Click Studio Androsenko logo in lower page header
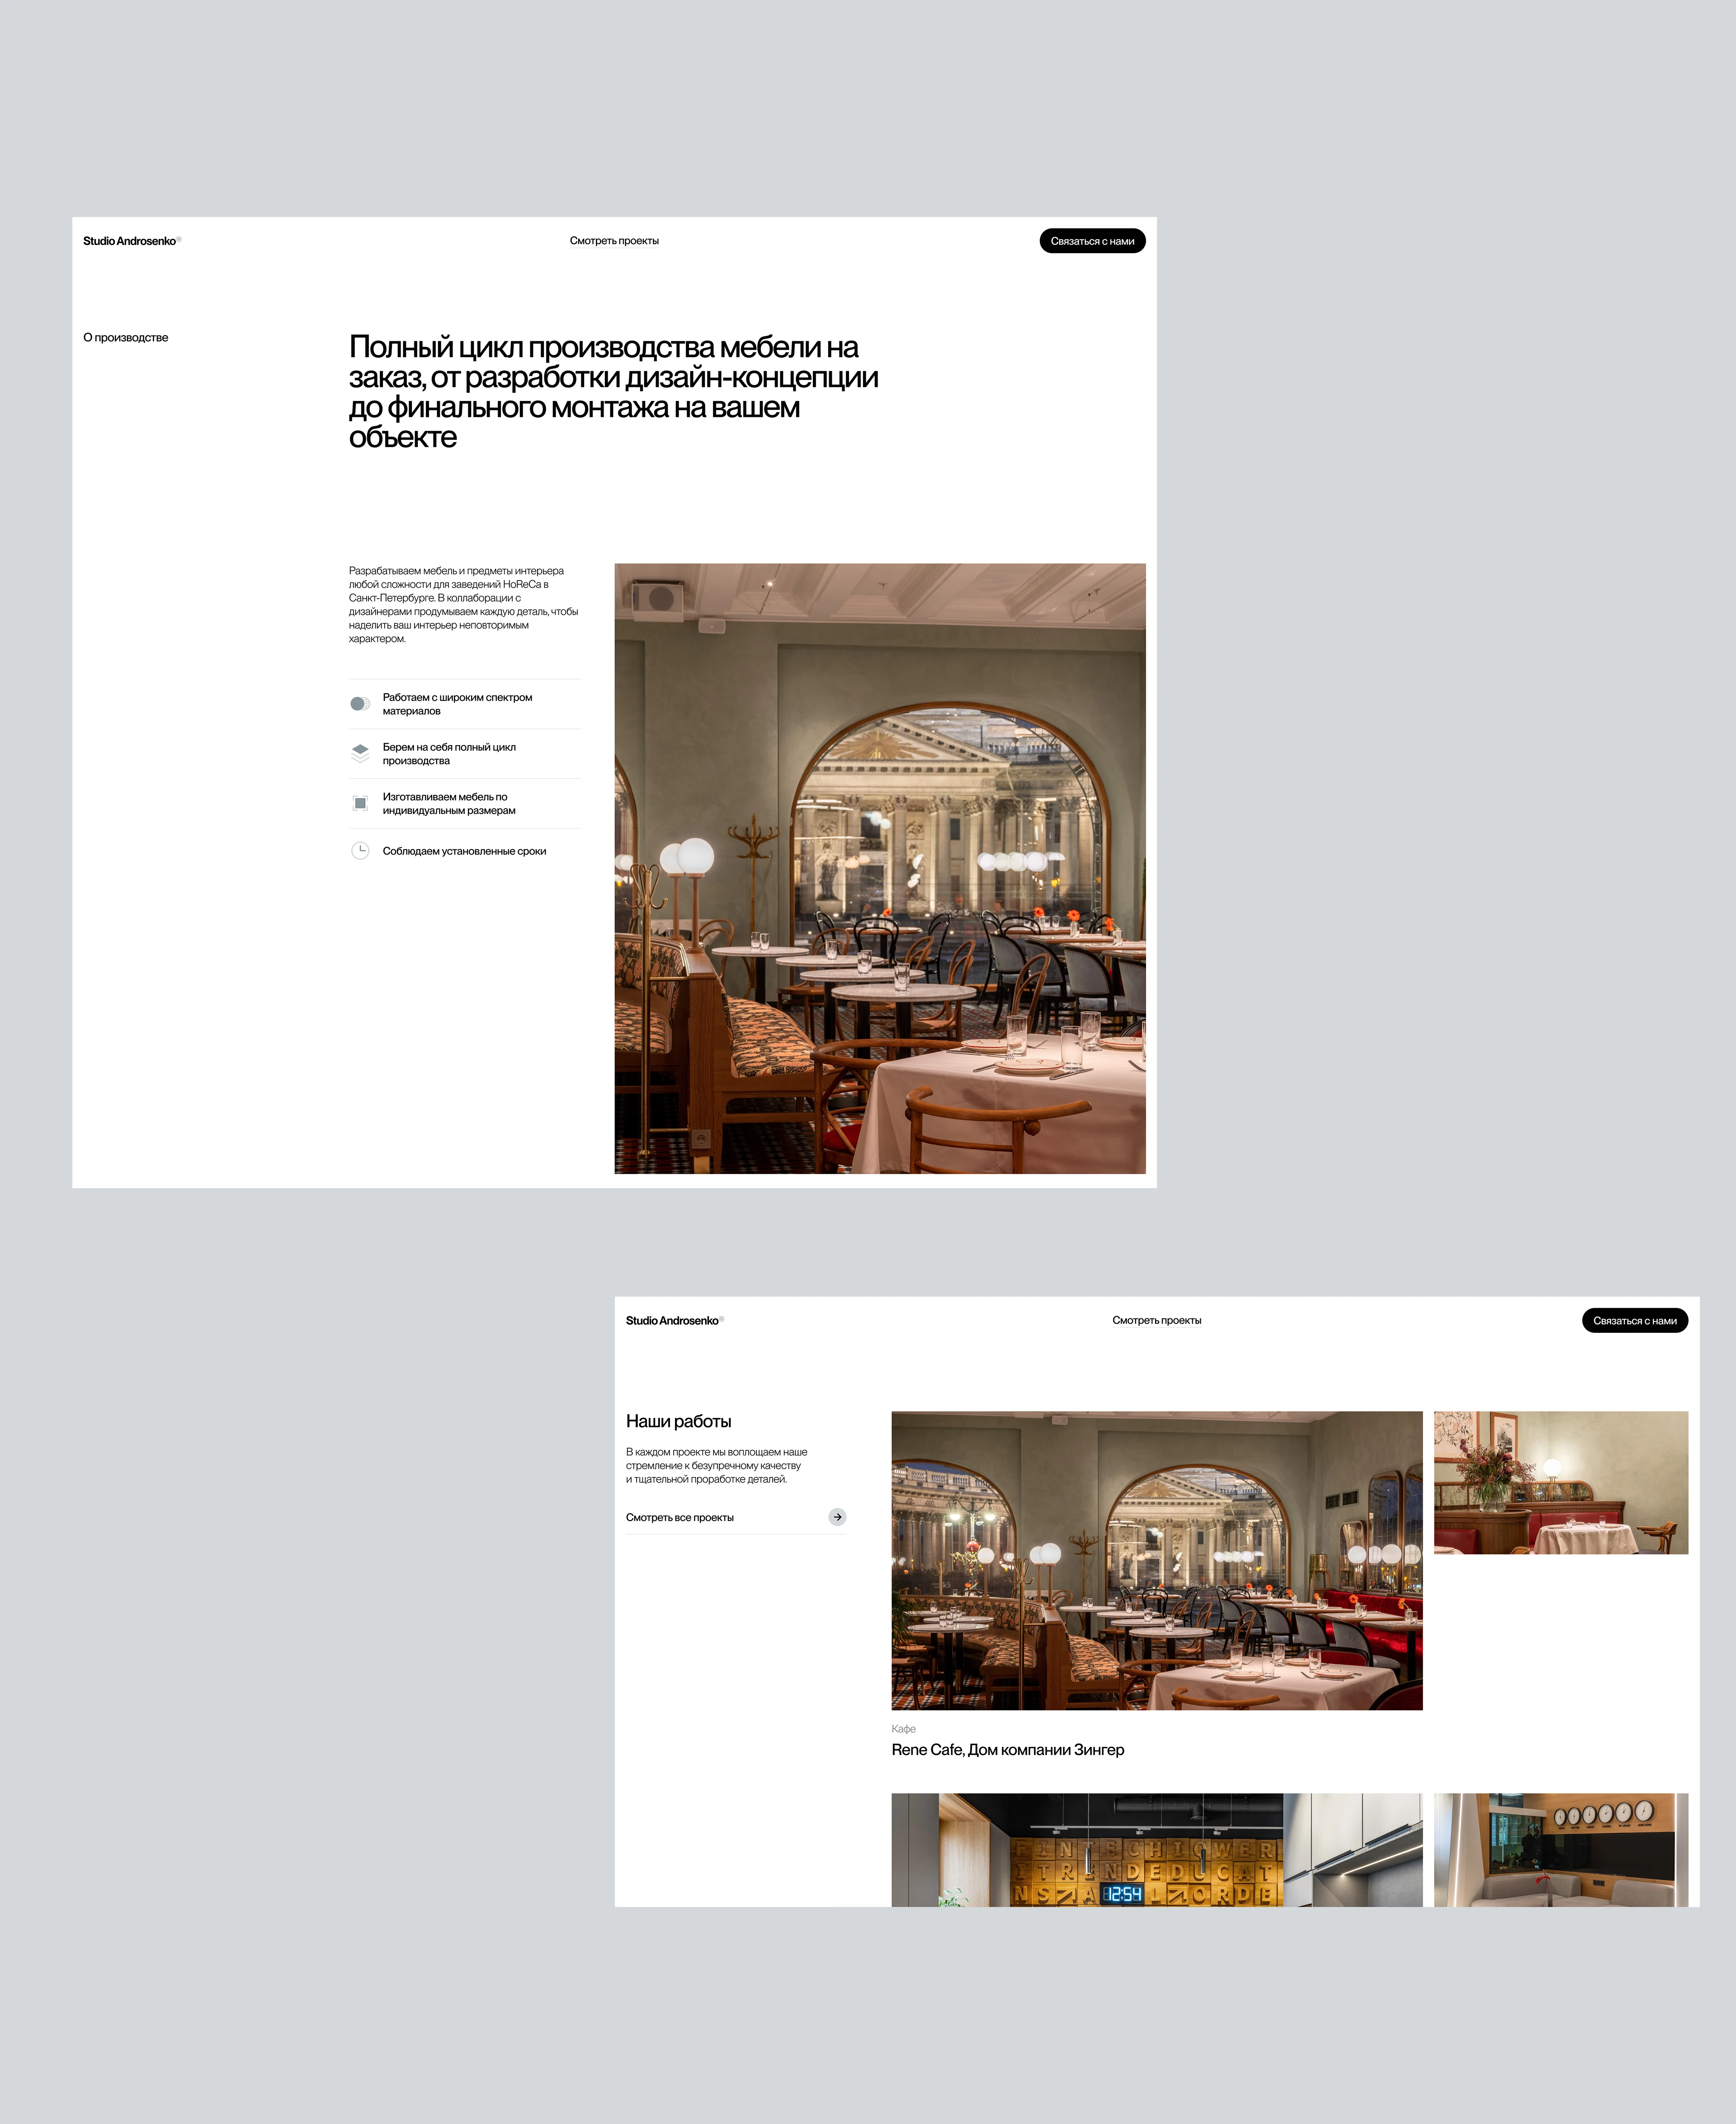 click(x=673, y=1321)
